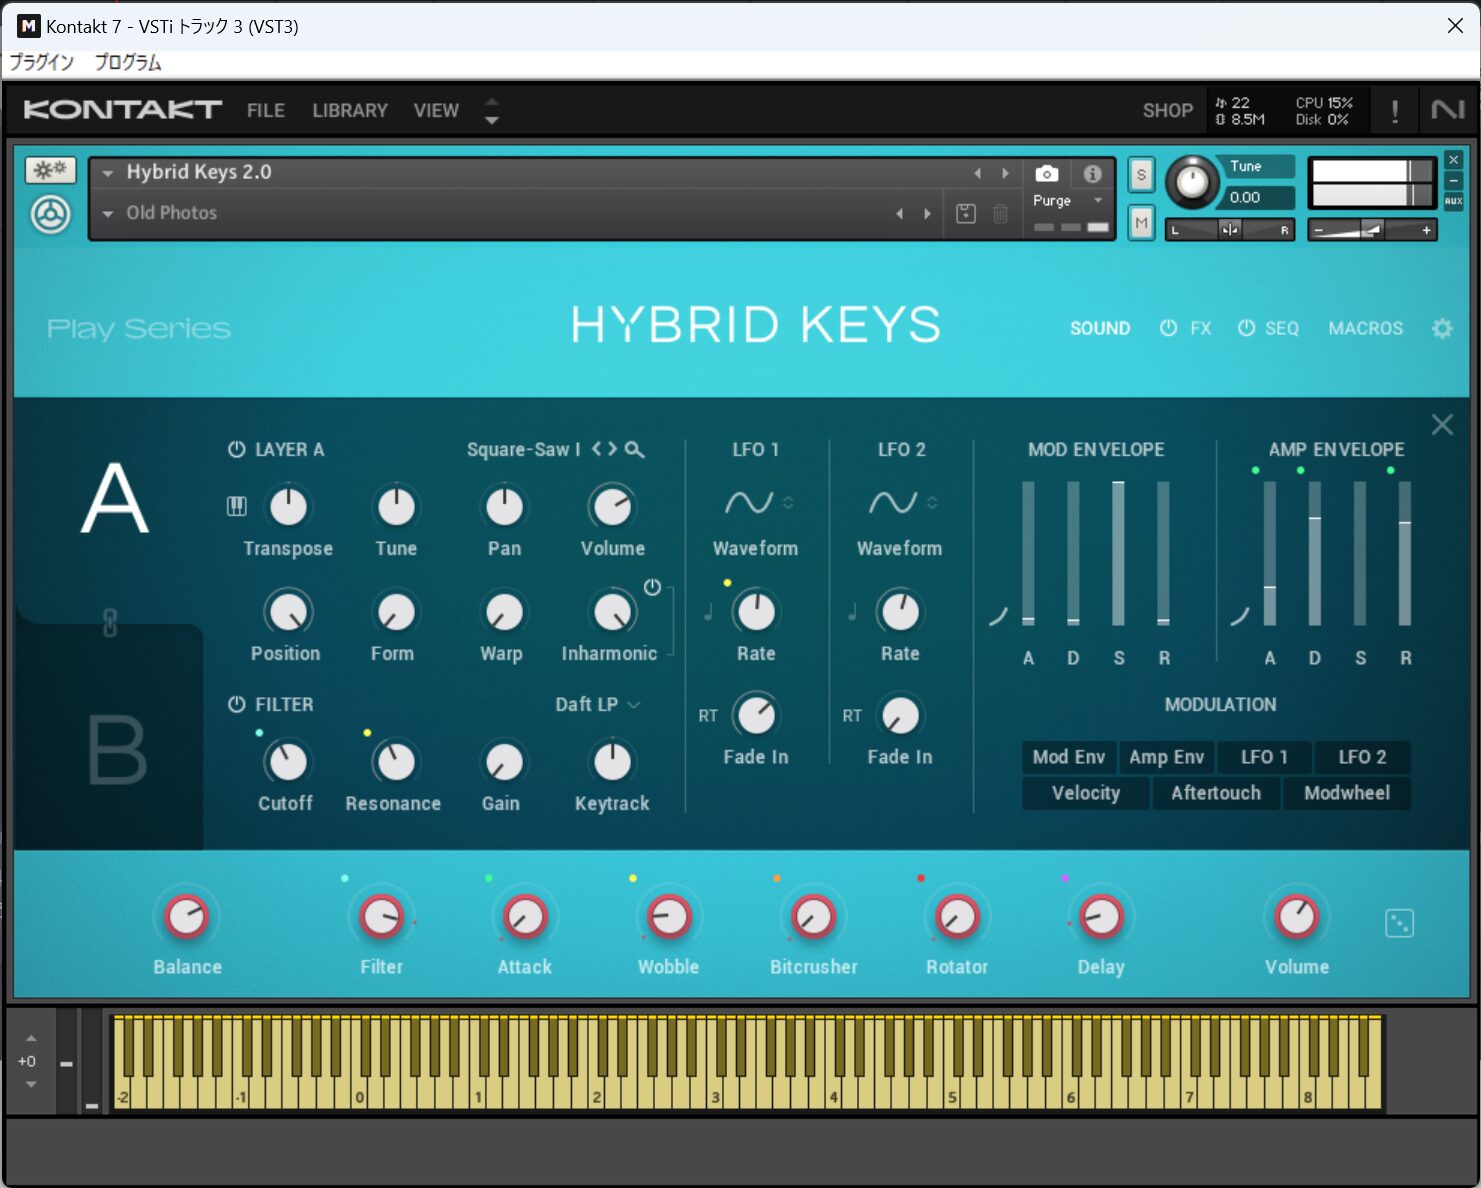Screen dimensions: 1481x1188
Task: Switch to the MACROS tab
Action: 1365,328
